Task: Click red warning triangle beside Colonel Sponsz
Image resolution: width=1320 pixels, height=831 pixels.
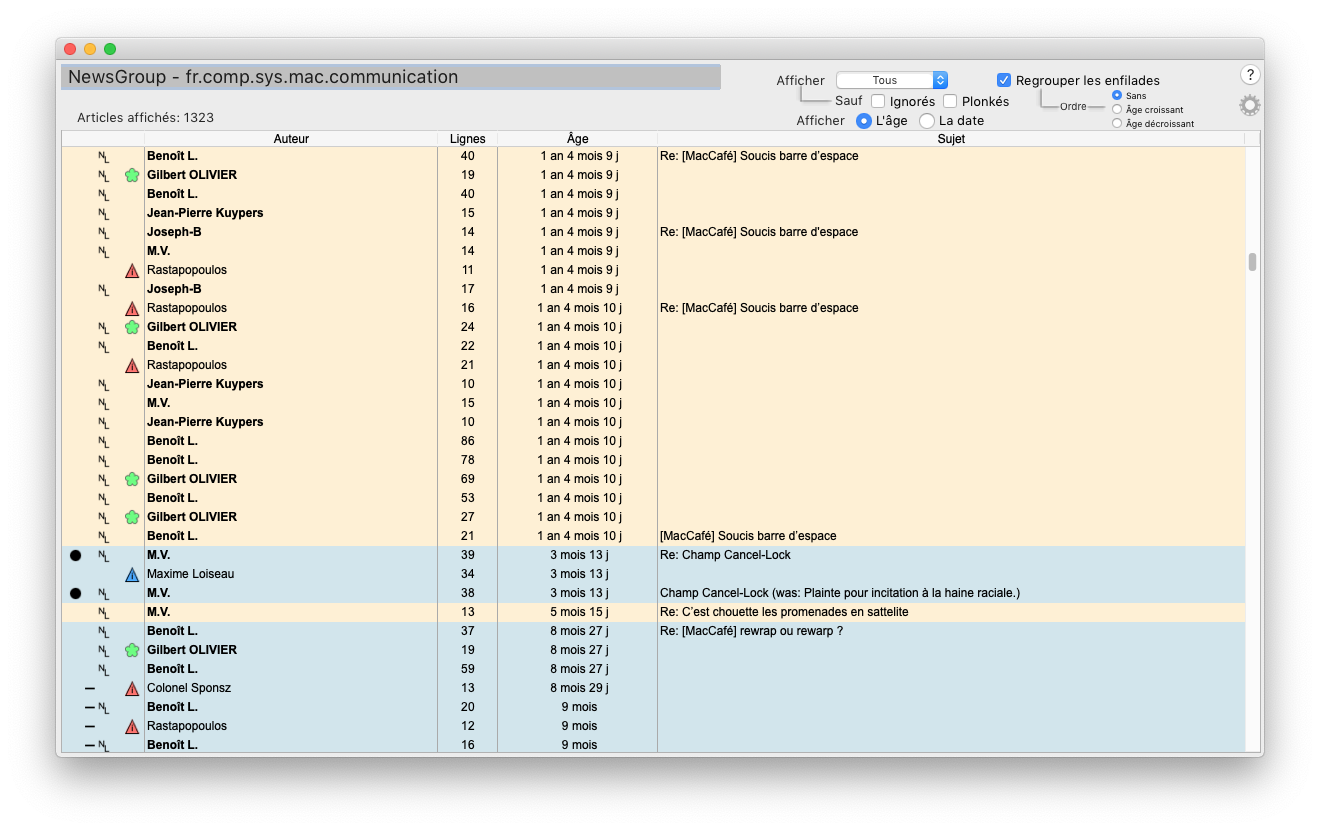Action: pos(132,688)
